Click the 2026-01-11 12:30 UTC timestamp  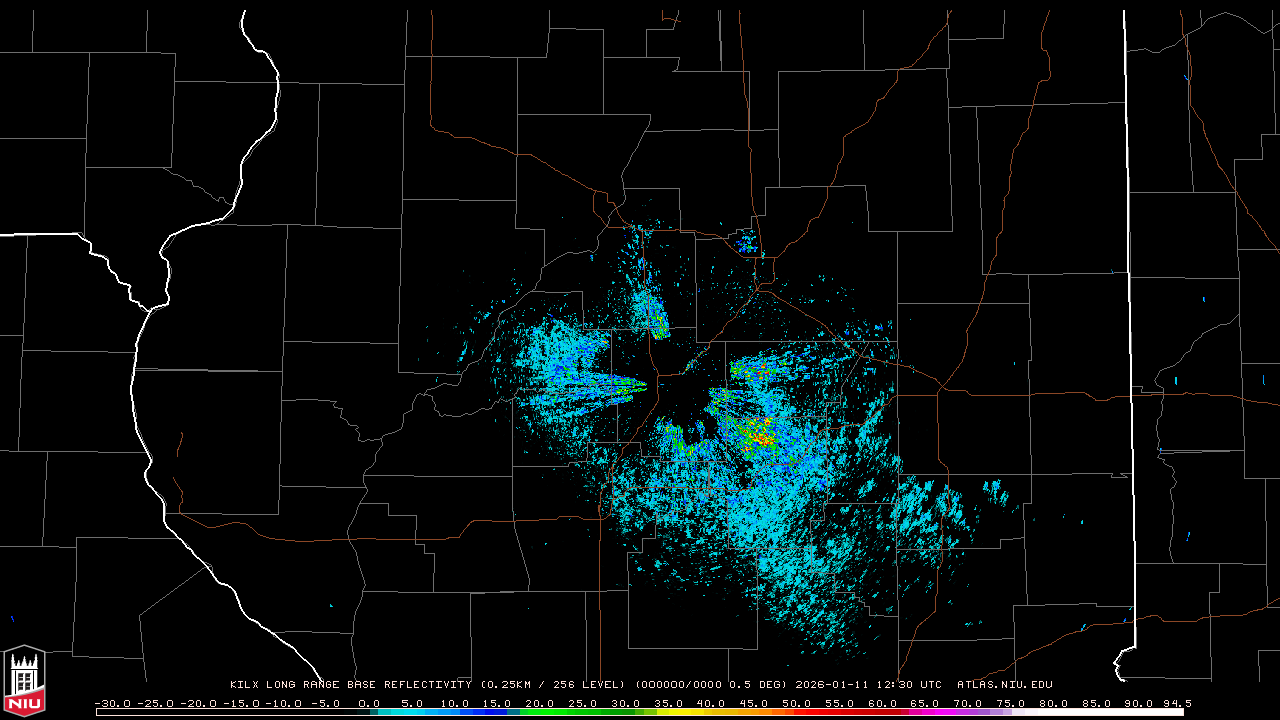(x=868, y=685)
